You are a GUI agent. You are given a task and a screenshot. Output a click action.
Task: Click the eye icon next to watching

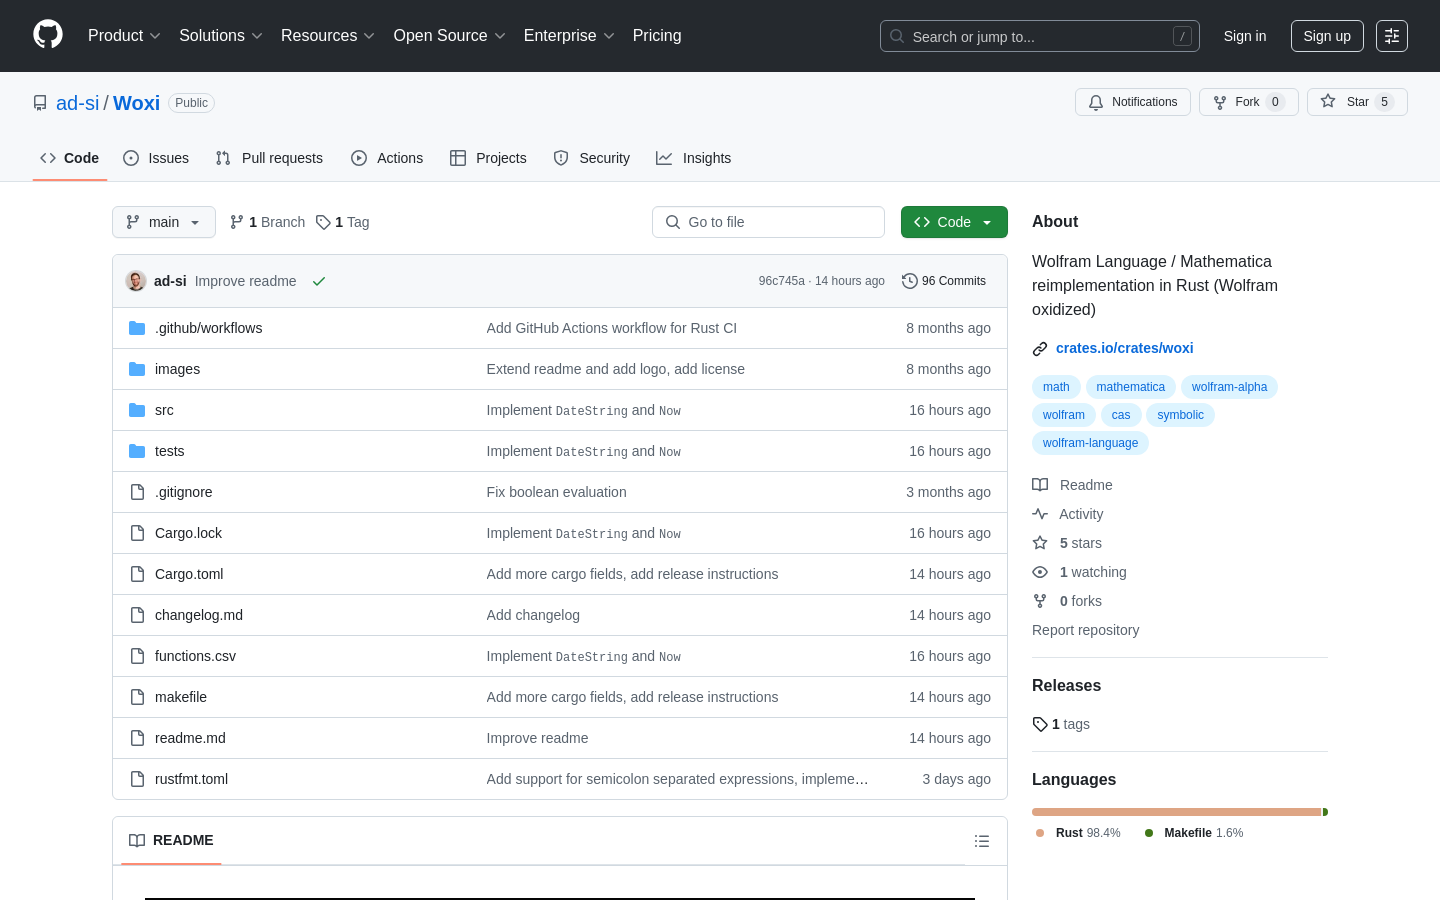pos(1040,572)
